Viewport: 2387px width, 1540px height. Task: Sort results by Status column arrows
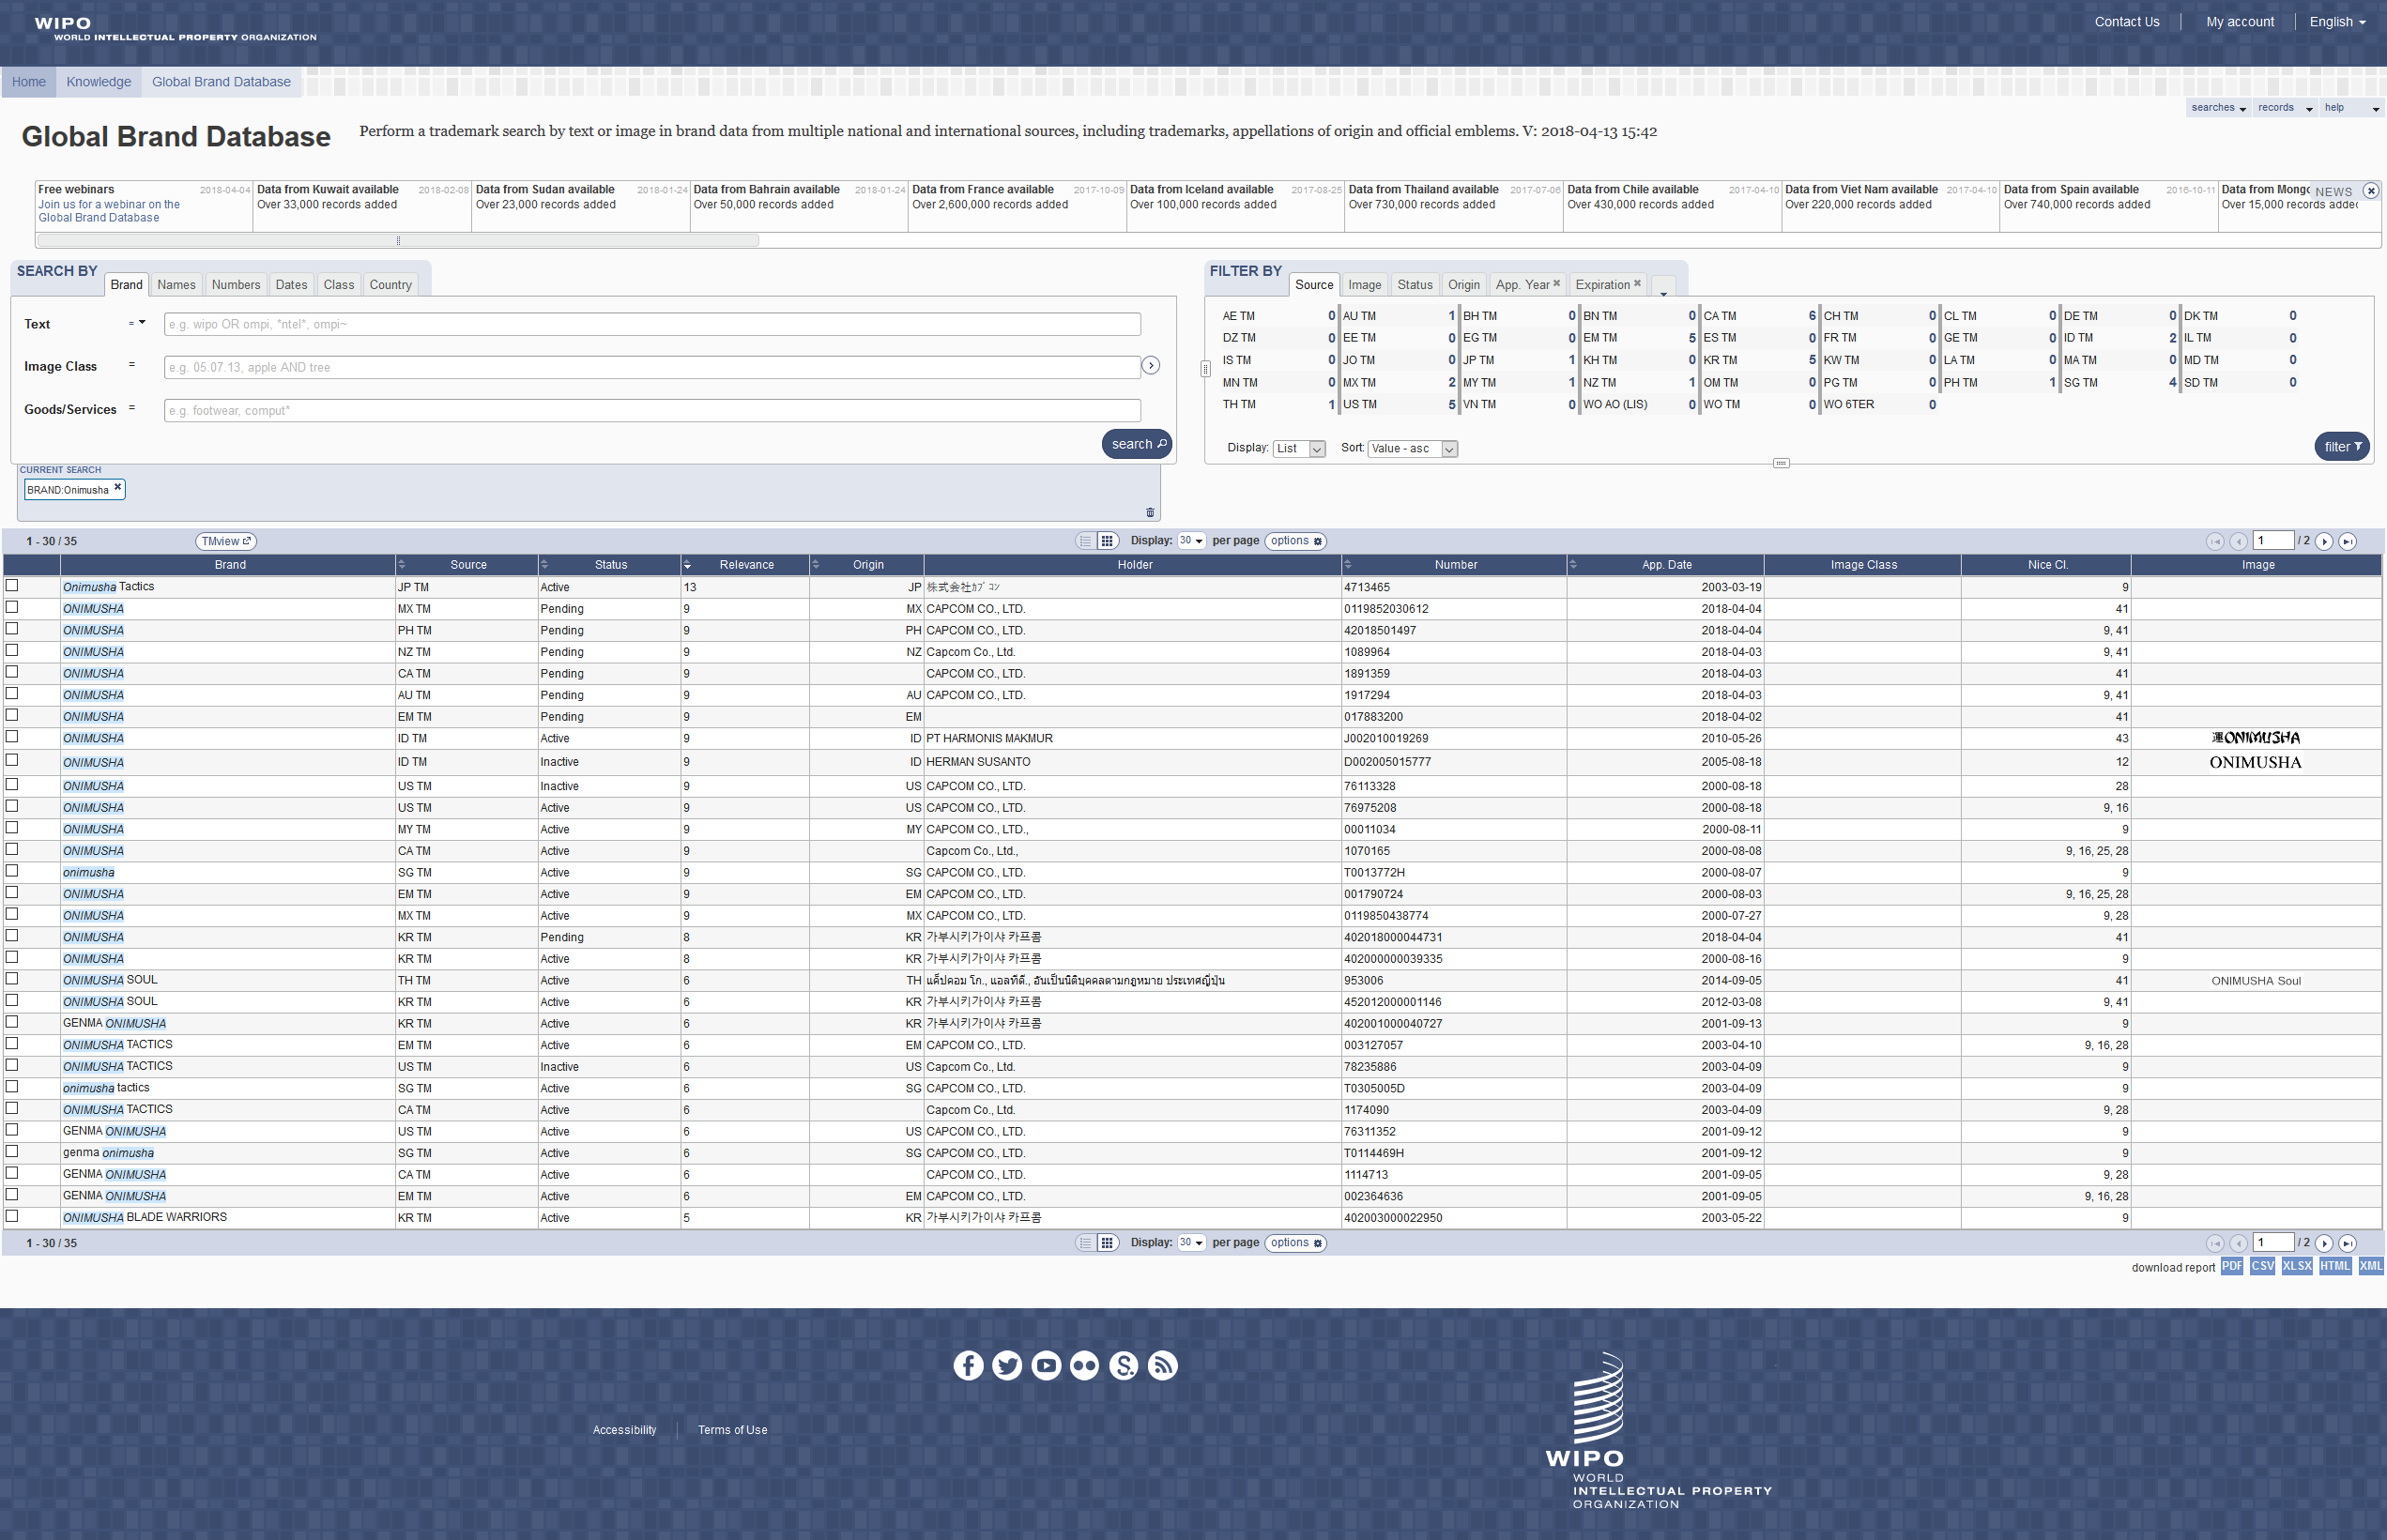tap(544, 565)
